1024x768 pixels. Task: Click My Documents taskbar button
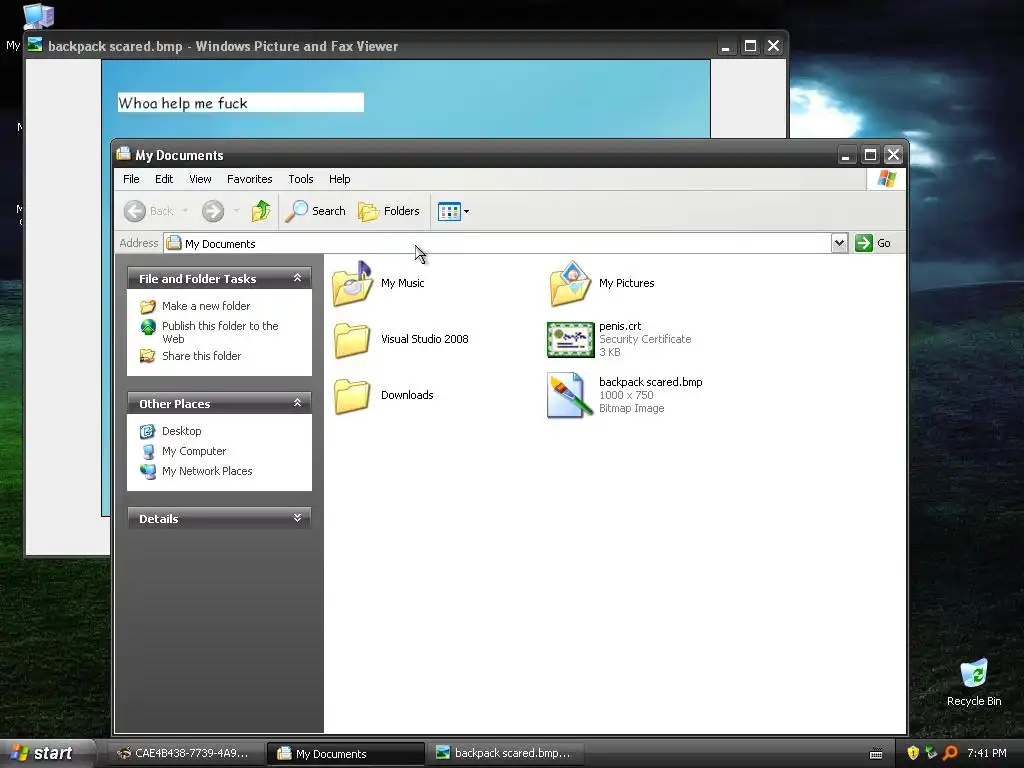[x=345, y=754]
